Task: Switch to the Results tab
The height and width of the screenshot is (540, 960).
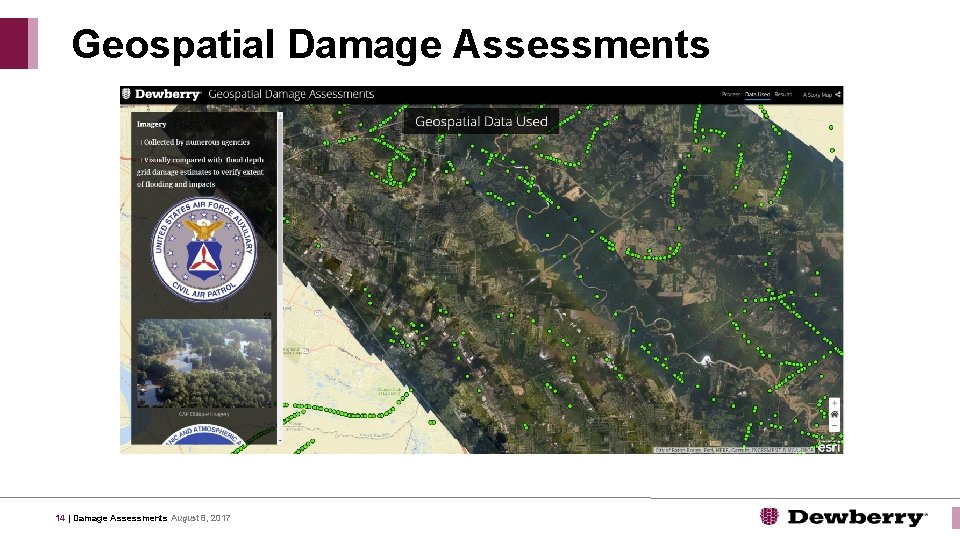Action: [x=783, y=94]
